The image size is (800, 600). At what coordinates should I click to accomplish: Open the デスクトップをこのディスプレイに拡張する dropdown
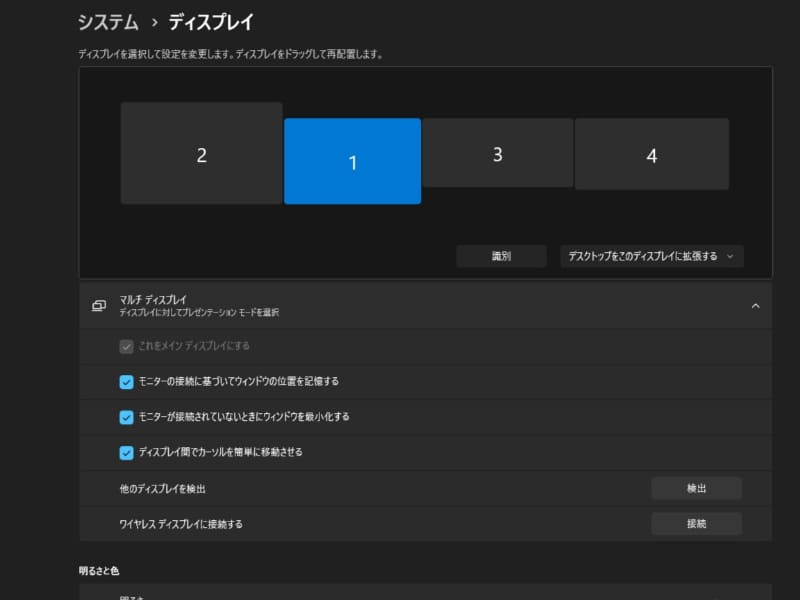pos(652,256)
